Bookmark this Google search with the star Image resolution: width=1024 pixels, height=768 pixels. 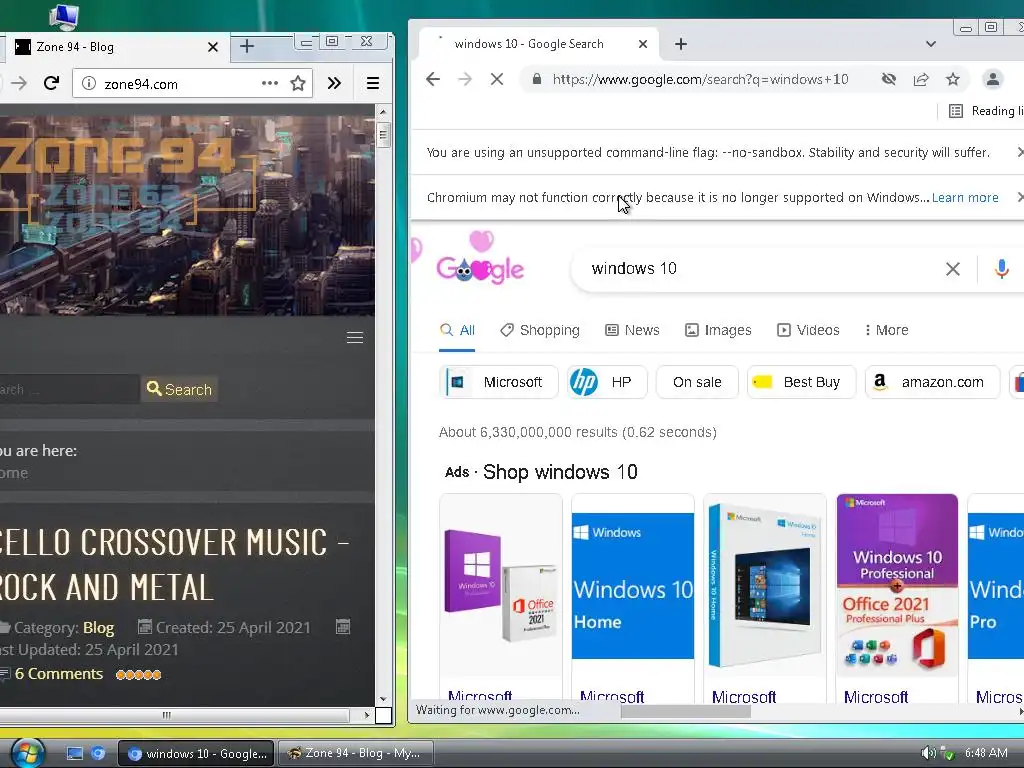point(953,79)
